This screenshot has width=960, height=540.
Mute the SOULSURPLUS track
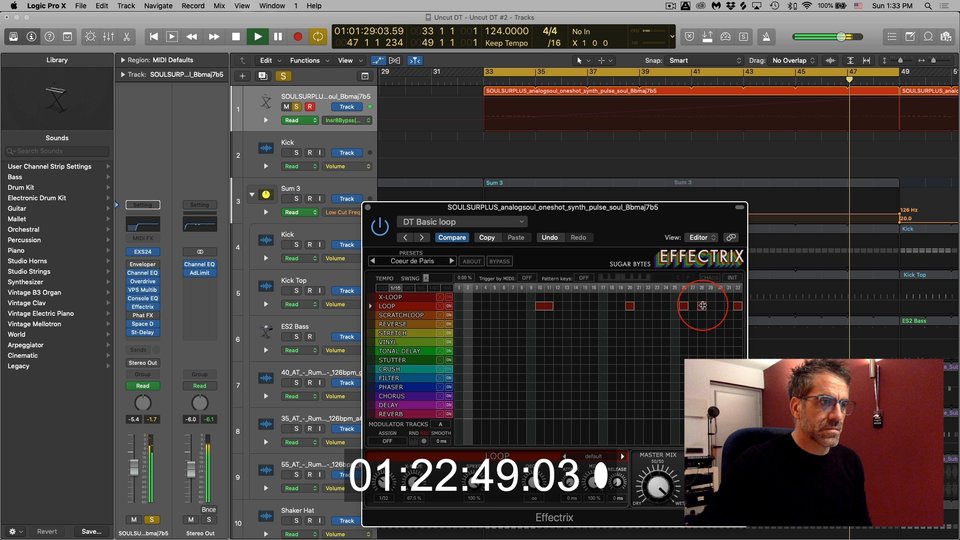(x=285, y=107)
